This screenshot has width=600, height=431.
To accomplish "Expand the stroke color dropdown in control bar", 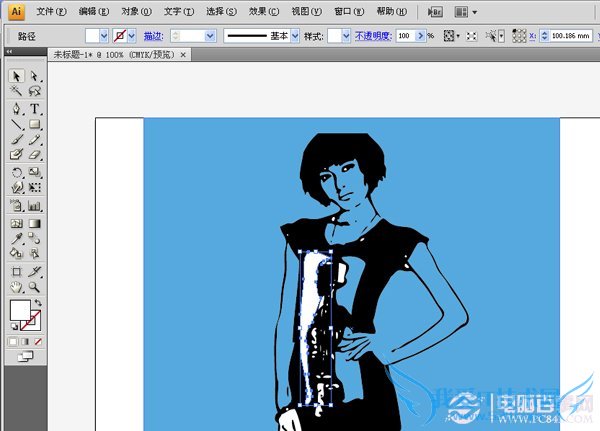I will pyautogui.click(x=132, y=36).
